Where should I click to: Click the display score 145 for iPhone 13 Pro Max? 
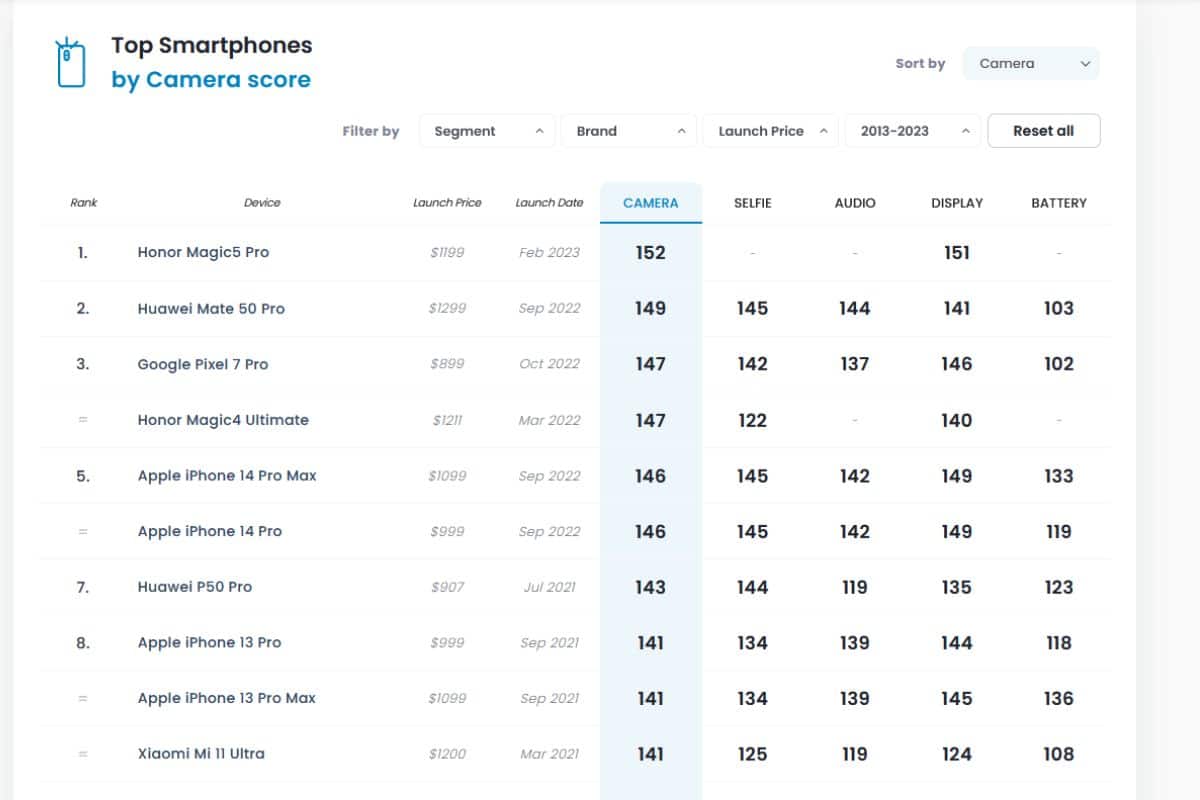(957, 699)
